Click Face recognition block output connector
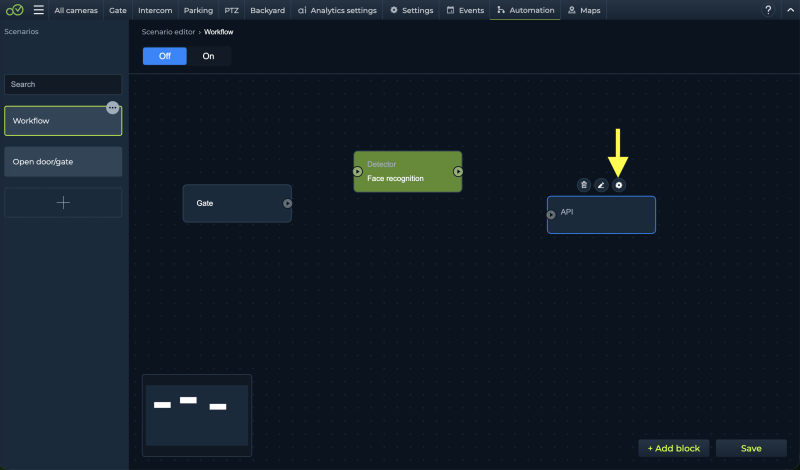The width and height of the screenshot is (800, 470). click(458, 171)
